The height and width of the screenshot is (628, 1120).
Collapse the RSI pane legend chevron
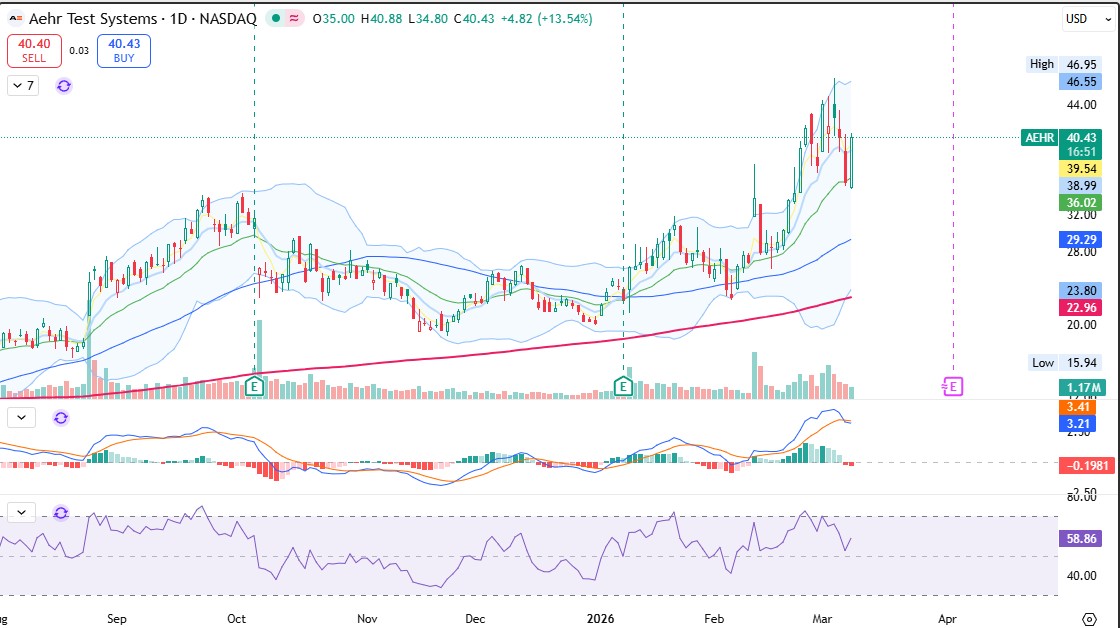point(21,512)
